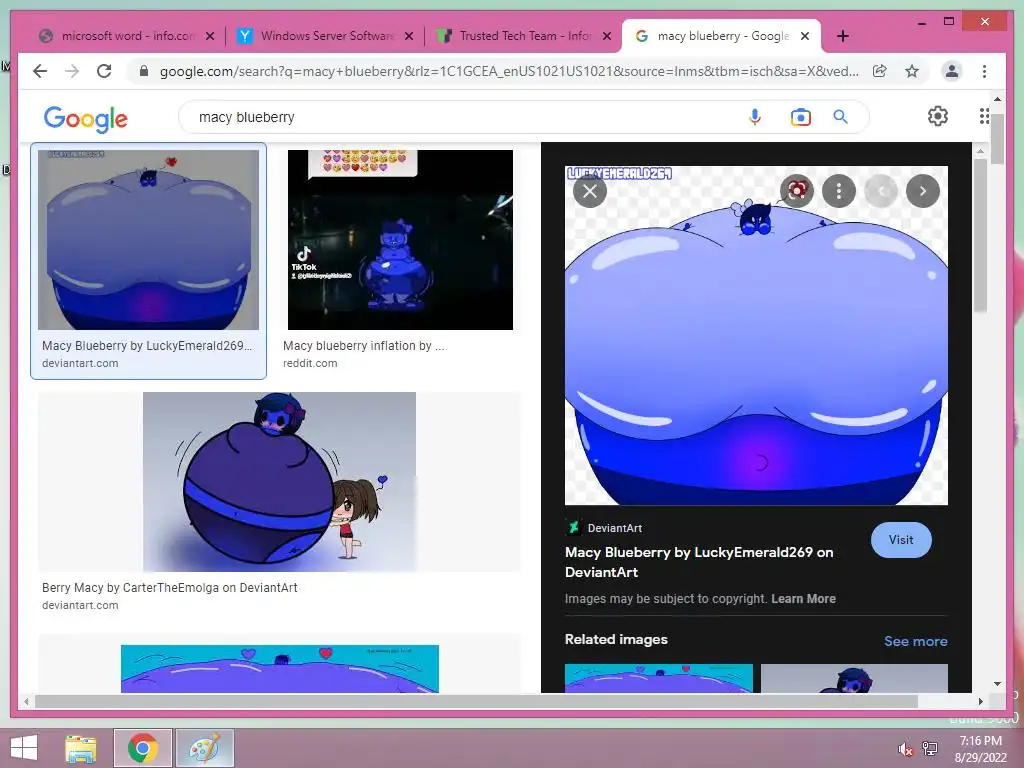
Task: Reload the page with the refresh icon
Action: pyautogui.click(x=104, y=71)
